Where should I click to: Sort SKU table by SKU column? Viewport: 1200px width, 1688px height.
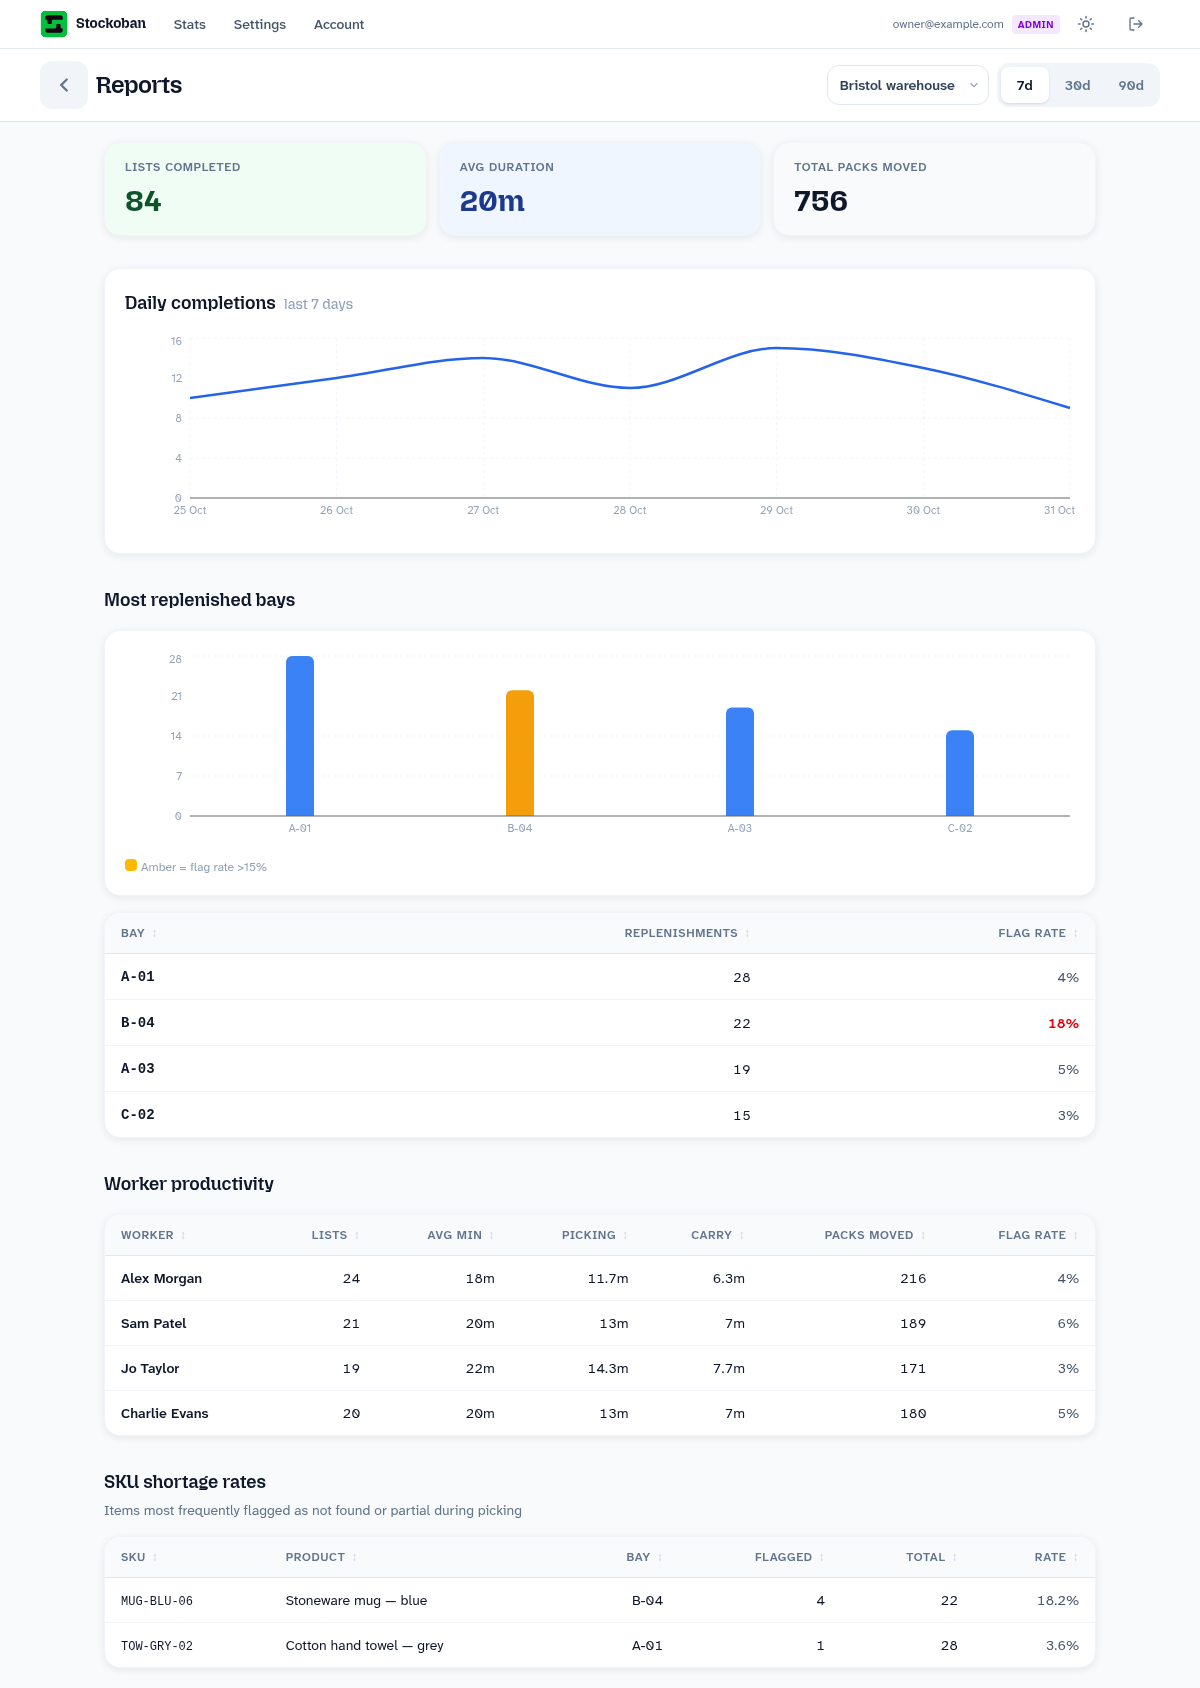[x=139, y=1557]
